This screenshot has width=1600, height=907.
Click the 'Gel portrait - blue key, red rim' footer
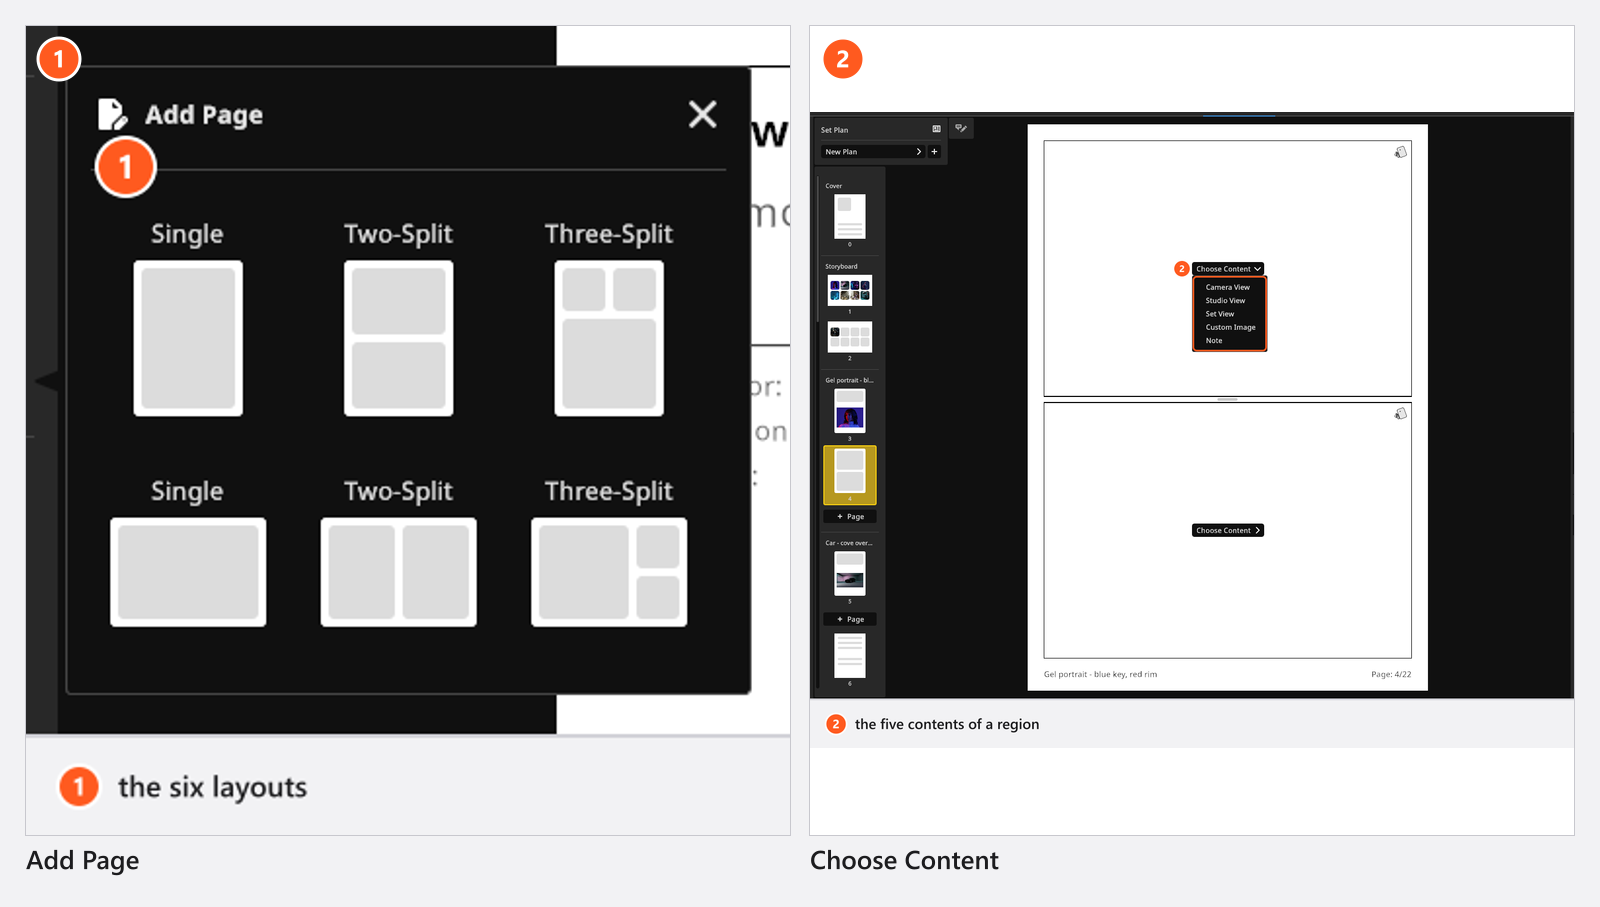click(x=1100, y=674)
